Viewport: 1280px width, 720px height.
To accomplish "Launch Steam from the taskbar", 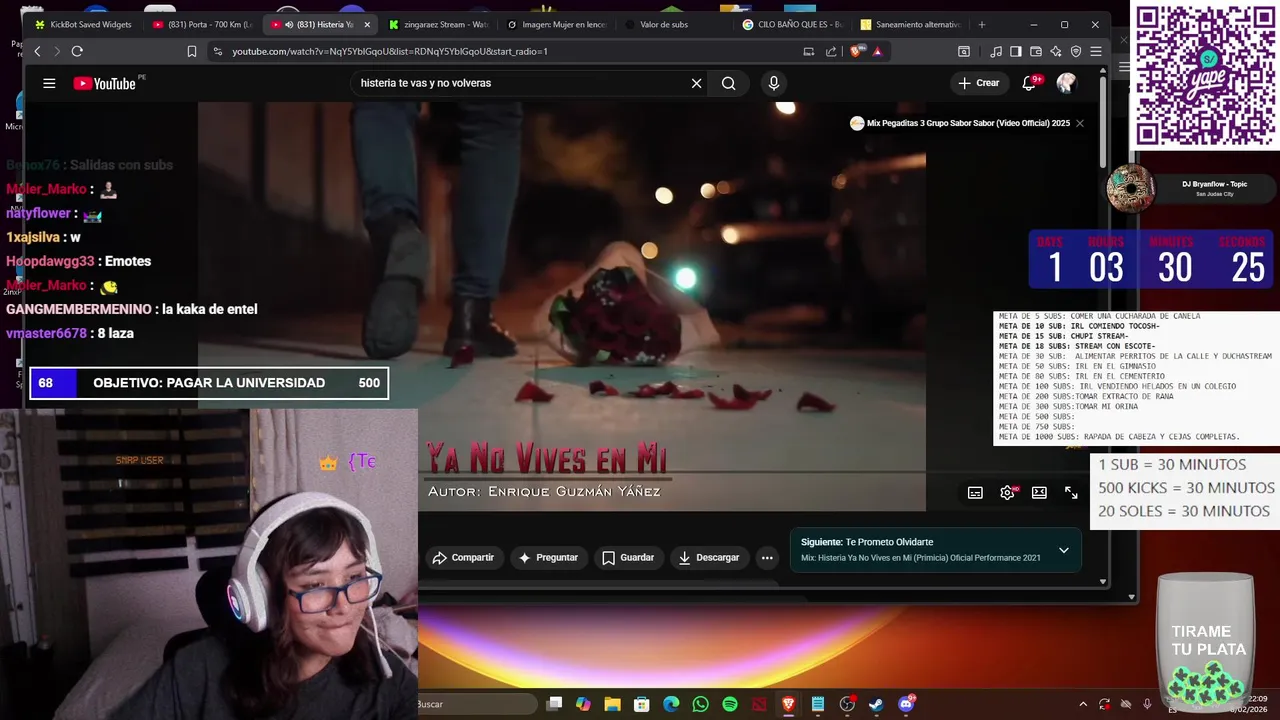I will click(x=876, y=704).
